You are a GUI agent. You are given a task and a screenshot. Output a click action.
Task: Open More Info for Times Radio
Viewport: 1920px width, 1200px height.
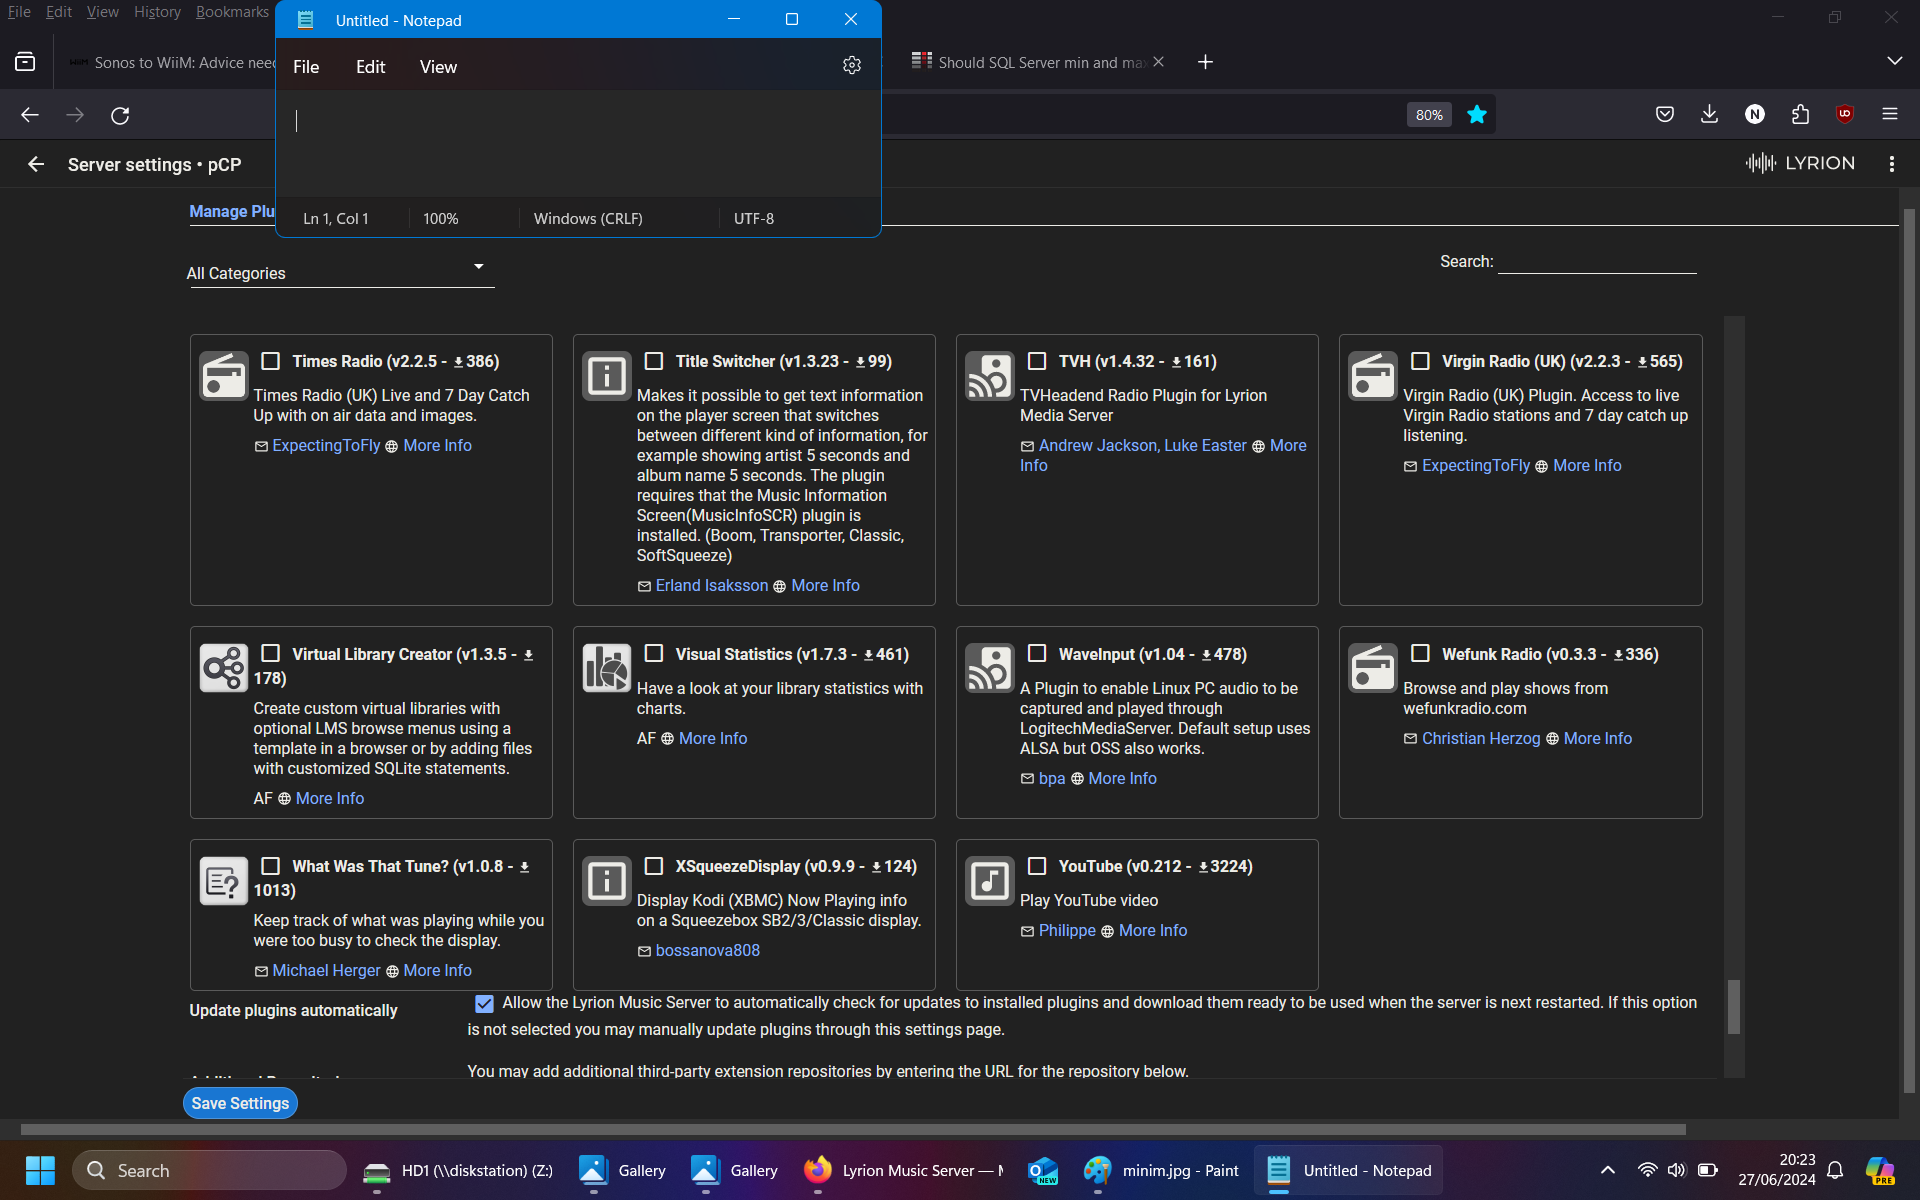(x=437, y=446)
